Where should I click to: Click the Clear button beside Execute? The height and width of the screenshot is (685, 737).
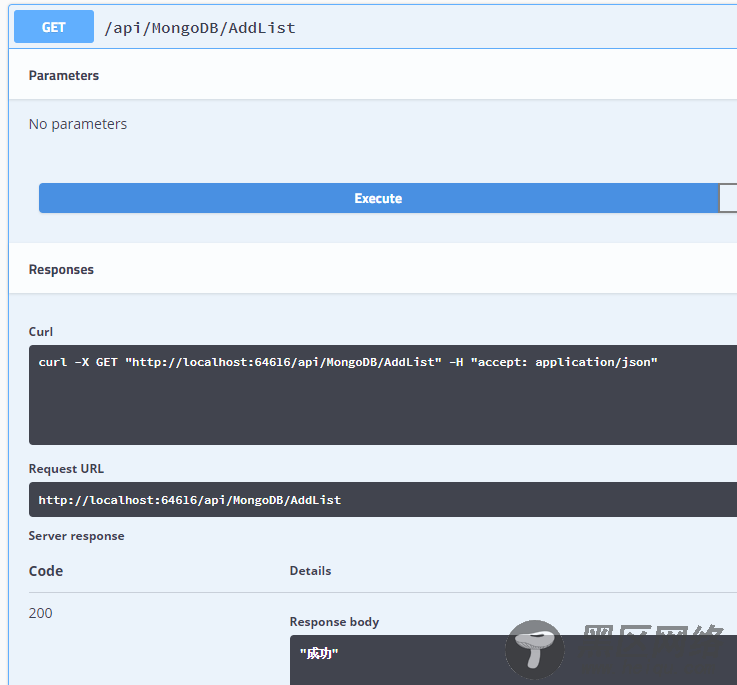(728, 198)
